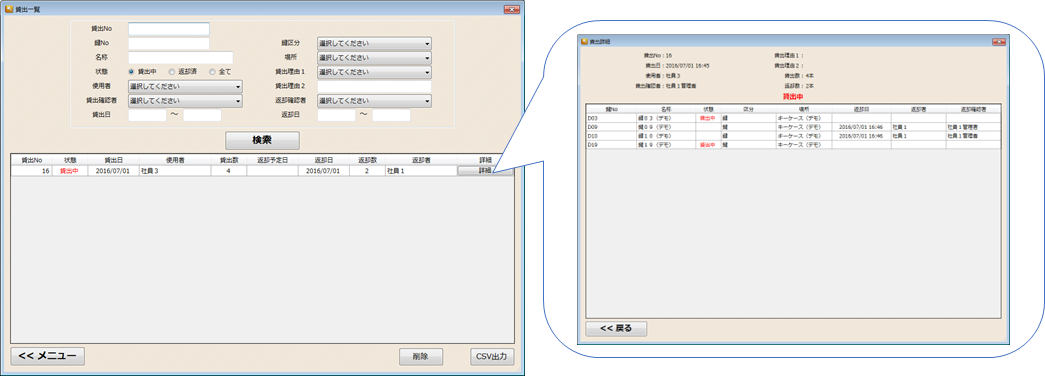Click the 貸出理由2 text field
Image resolution: width=1045 pixels, height=376 pixels.
[374, 87]
